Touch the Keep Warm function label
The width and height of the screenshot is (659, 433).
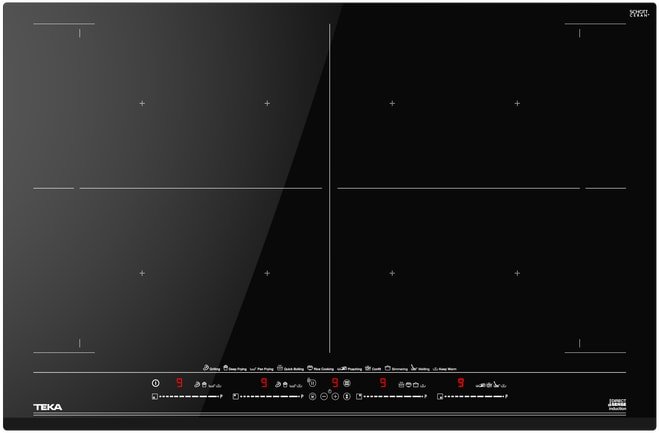[445, 368]
